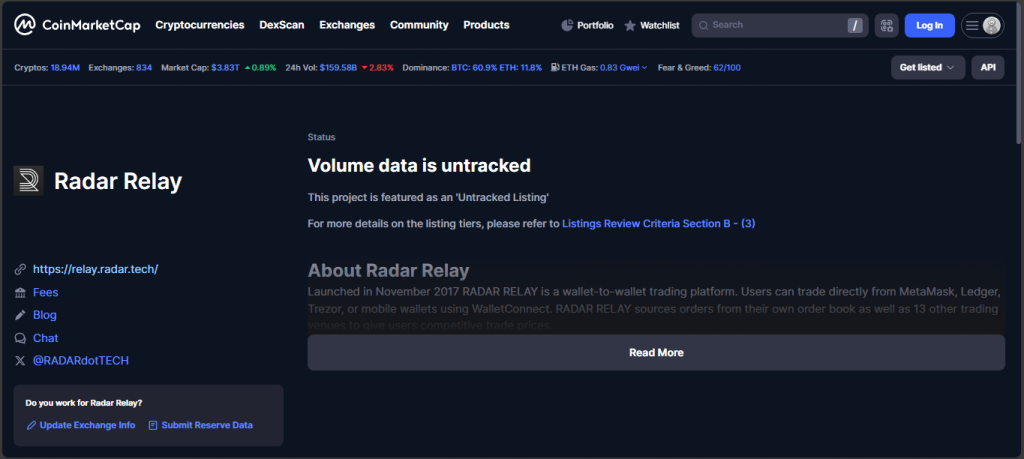Select the Exchanges menu item
Screen dimensions: 1024x459
pyautogui.click(x=346, y=25)
